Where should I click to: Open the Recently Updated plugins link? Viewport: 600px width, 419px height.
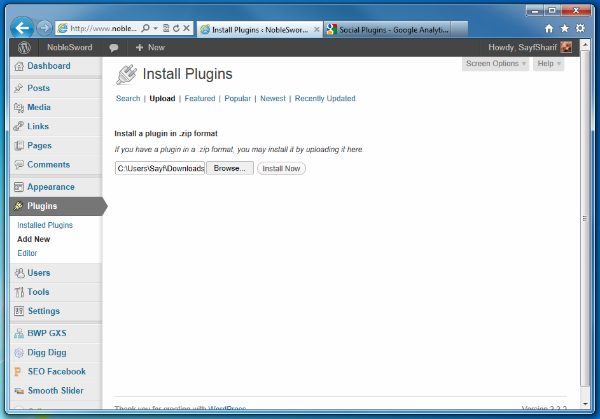pos(325,98)
